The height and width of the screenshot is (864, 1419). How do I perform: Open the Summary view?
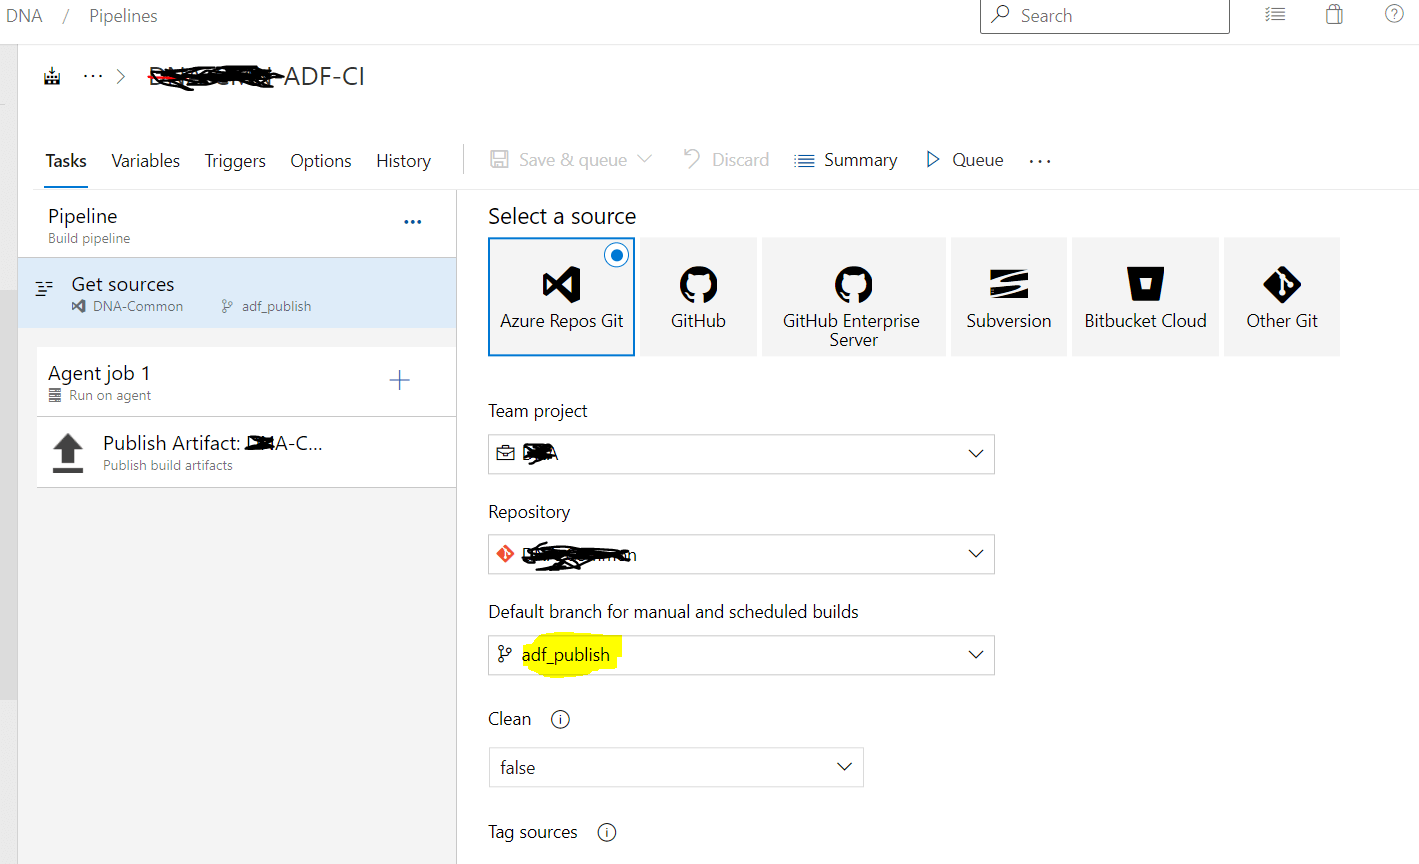pos(846,160)
